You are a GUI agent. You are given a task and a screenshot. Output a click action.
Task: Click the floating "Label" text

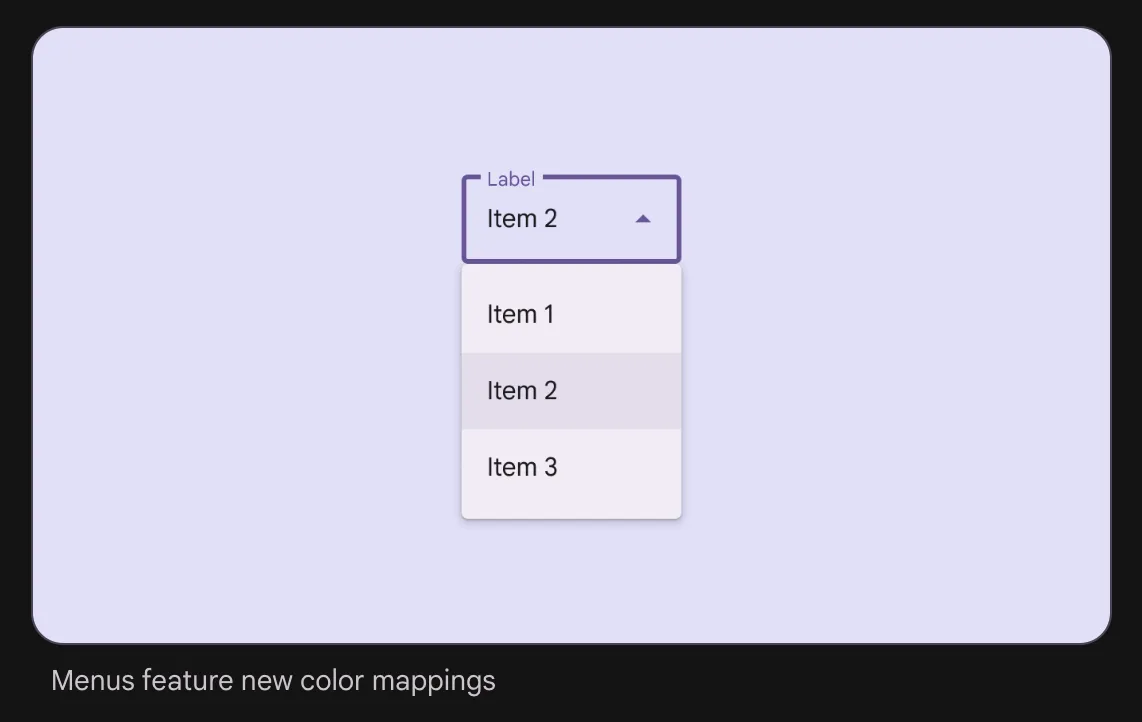[x=511, y=179]
